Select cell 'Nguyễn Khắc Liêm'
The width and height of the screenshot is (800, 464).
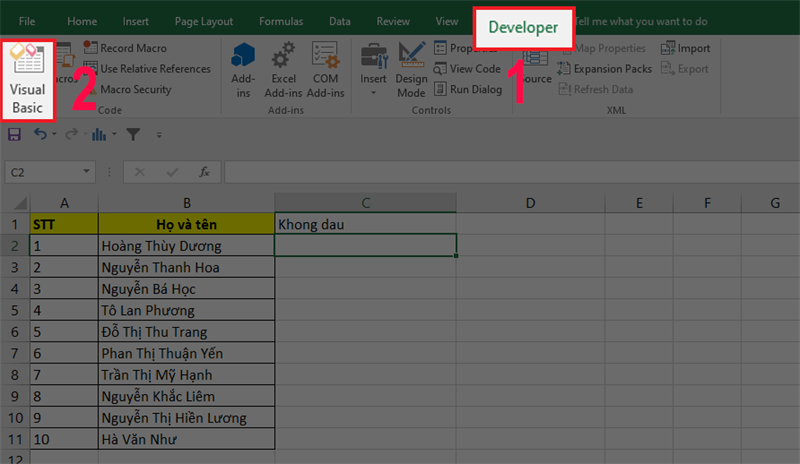point(186,396)
